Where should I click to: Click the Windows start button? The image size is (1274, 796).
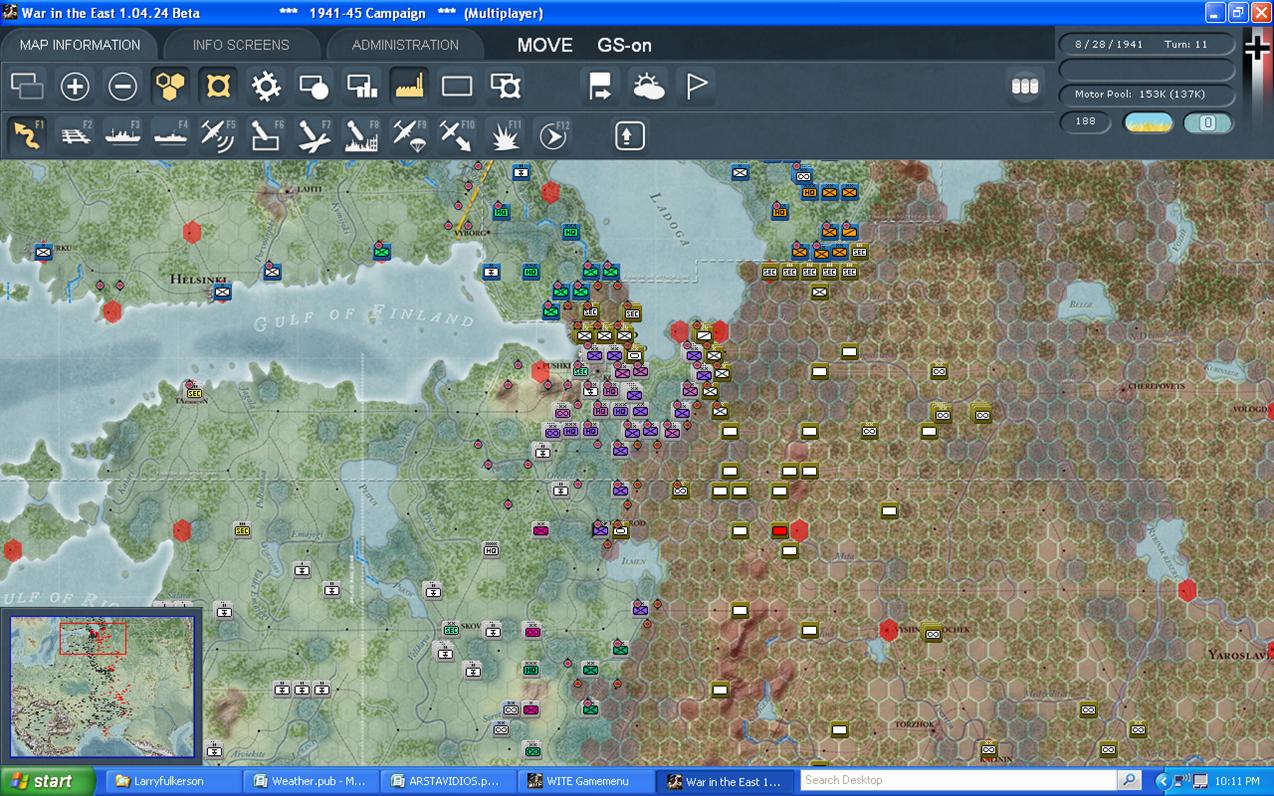[x=47, y=781]
